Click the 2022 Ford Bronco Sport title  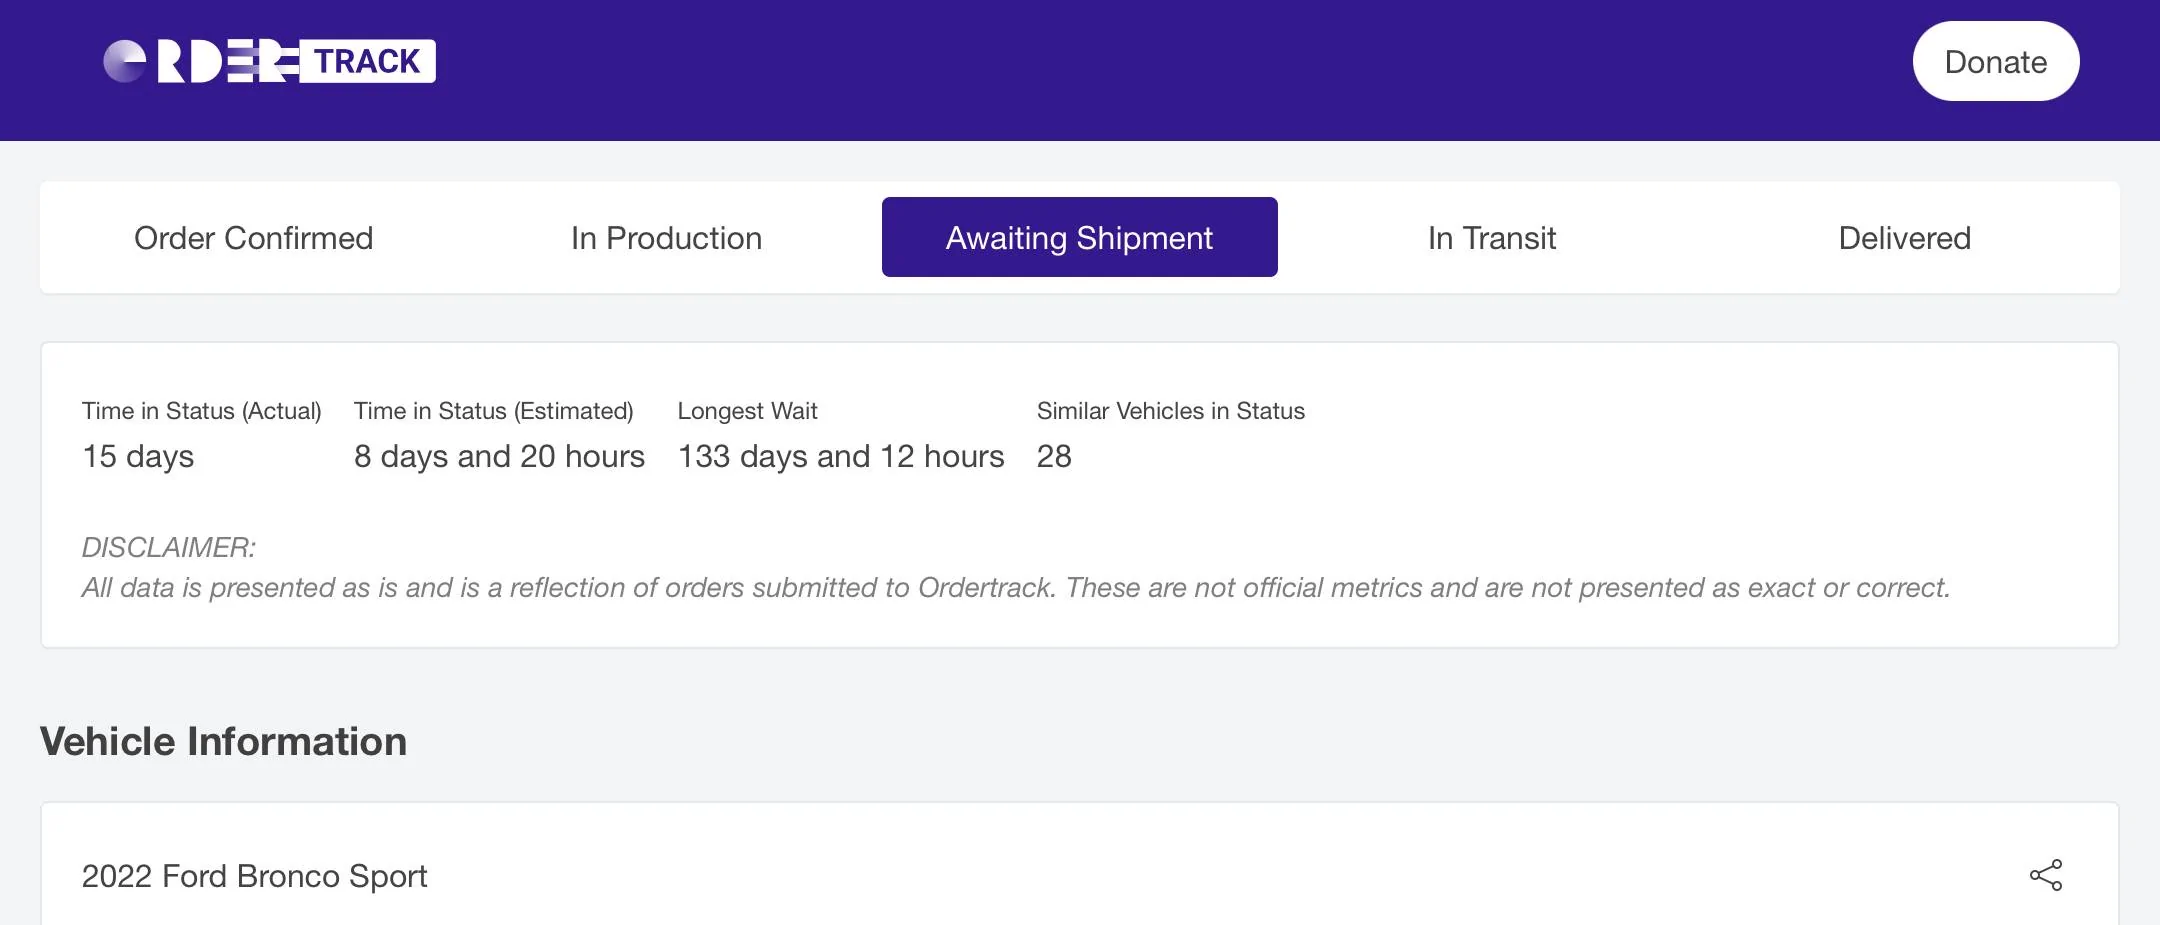[x=254, y=876]
